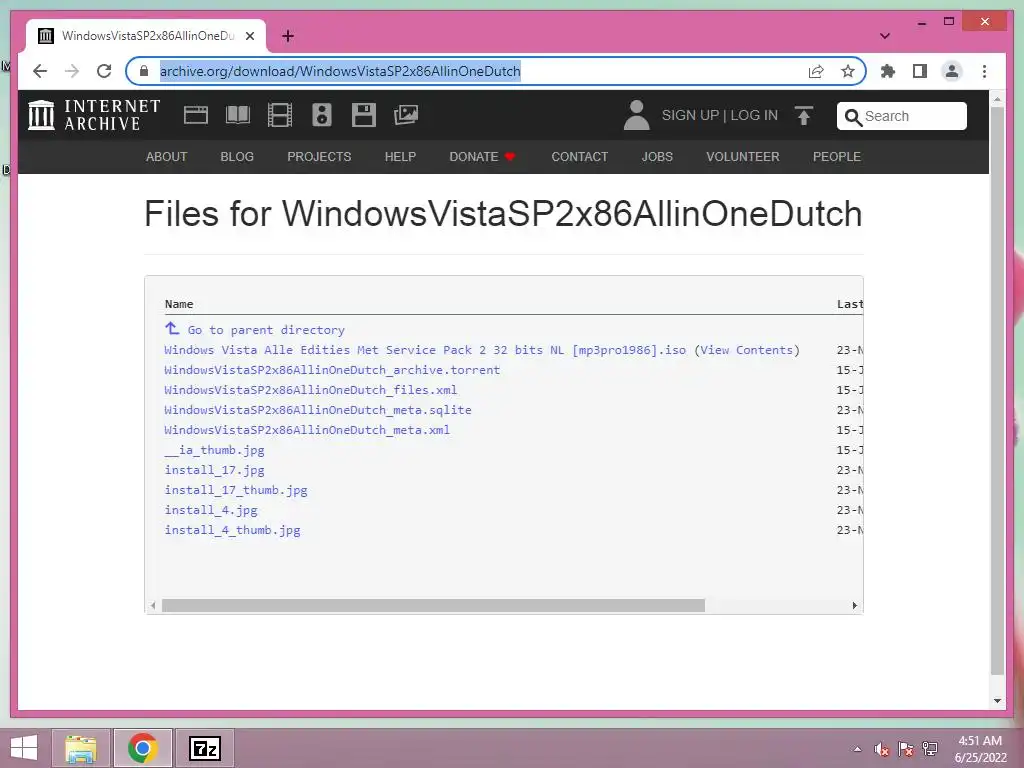Show hidden tray icons arrow
The height and width of the screenshot is (768, 1024).
point(857,749)
